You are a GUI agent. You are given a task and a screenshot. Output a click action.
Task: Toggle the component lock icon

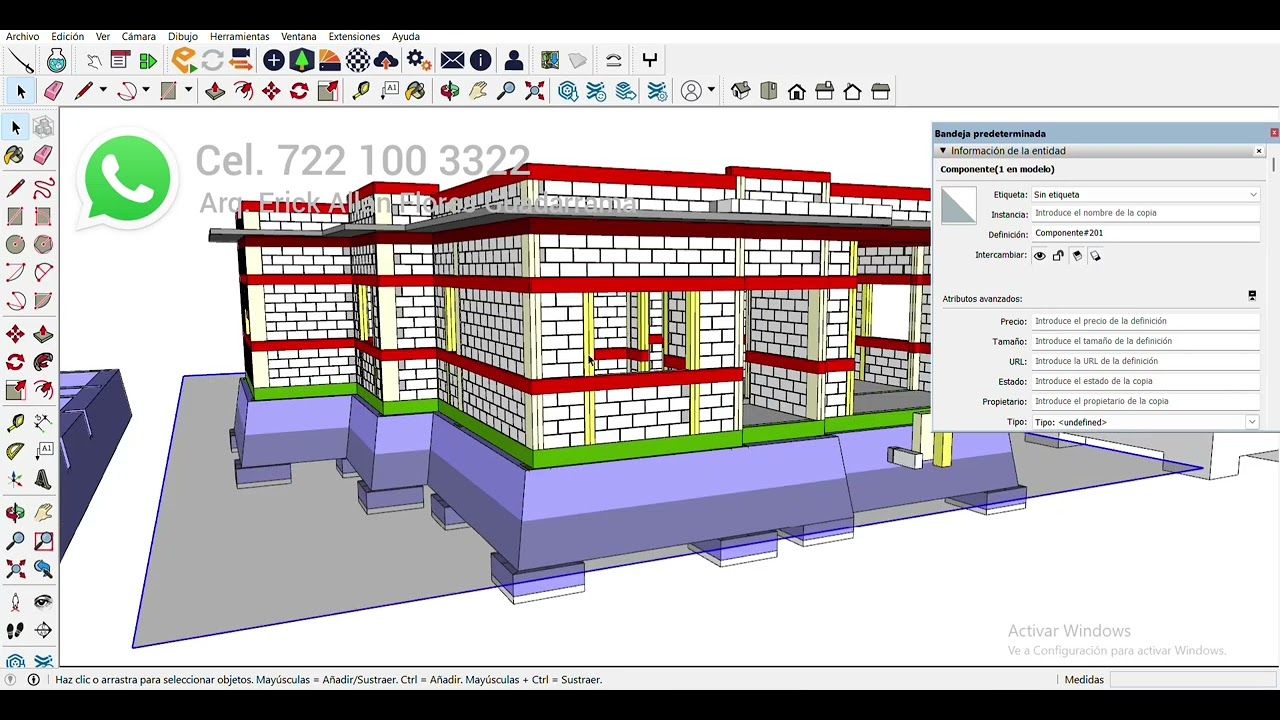(1058, 256)
